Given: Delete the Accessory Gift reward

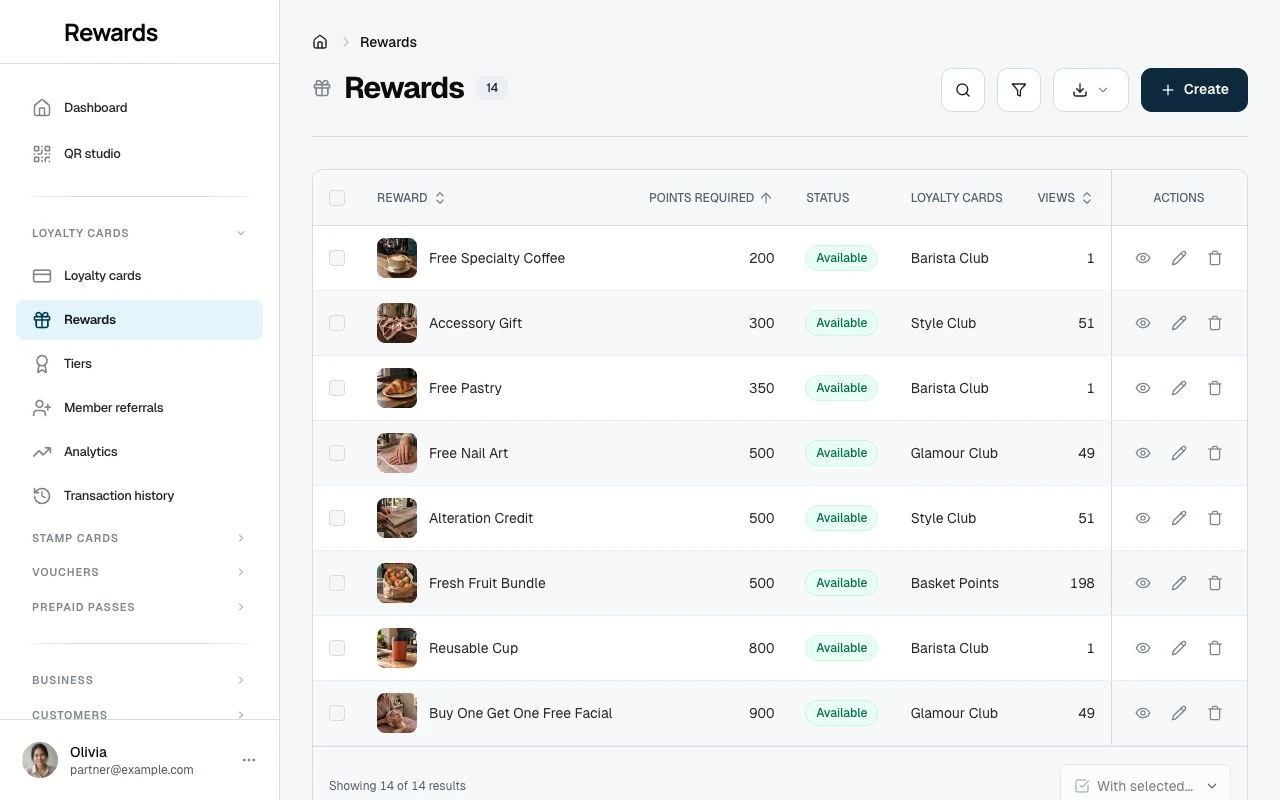Looking at the screenshot, I should (1215, 323).
